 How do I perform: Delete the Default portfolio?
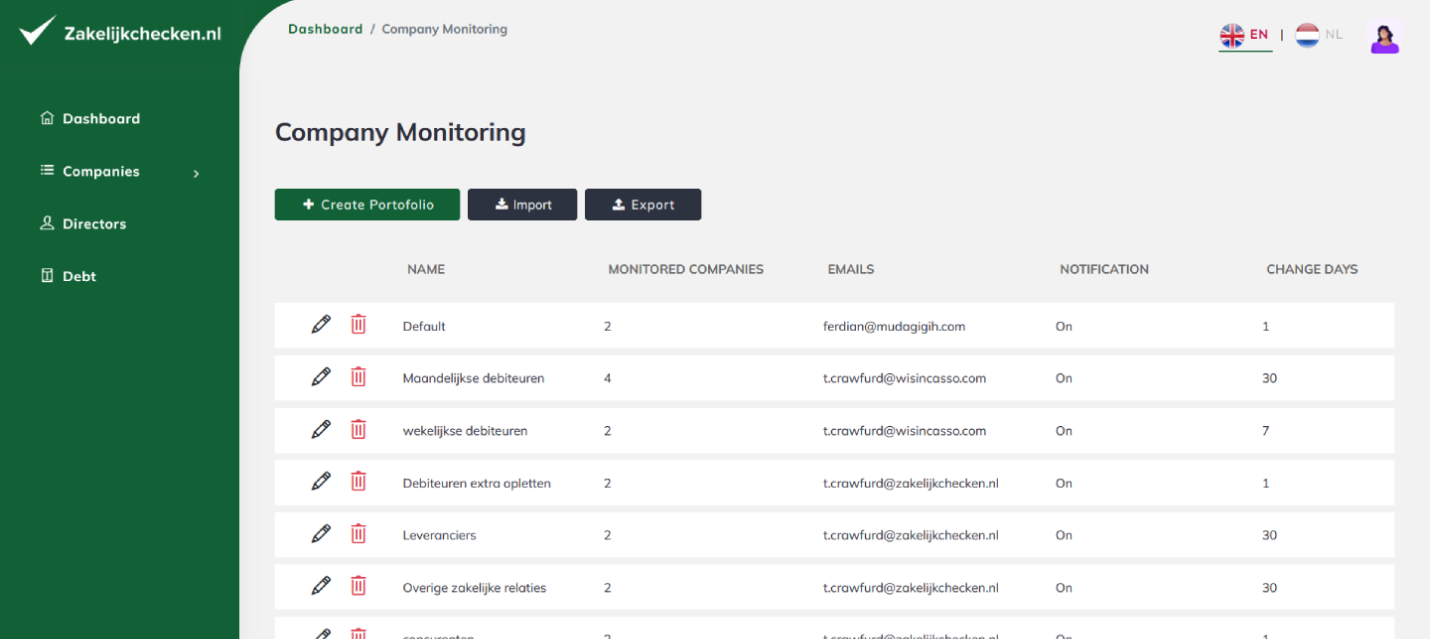pyautogui.click(x=358, y=324)
